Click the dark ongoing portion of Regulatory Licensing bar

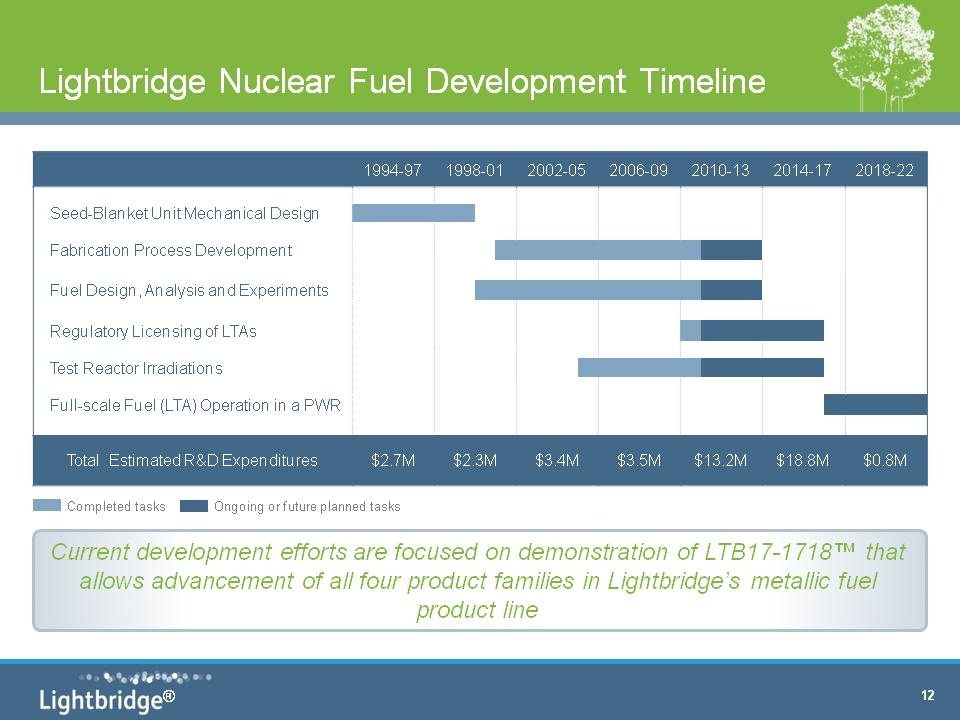(762, 330)
